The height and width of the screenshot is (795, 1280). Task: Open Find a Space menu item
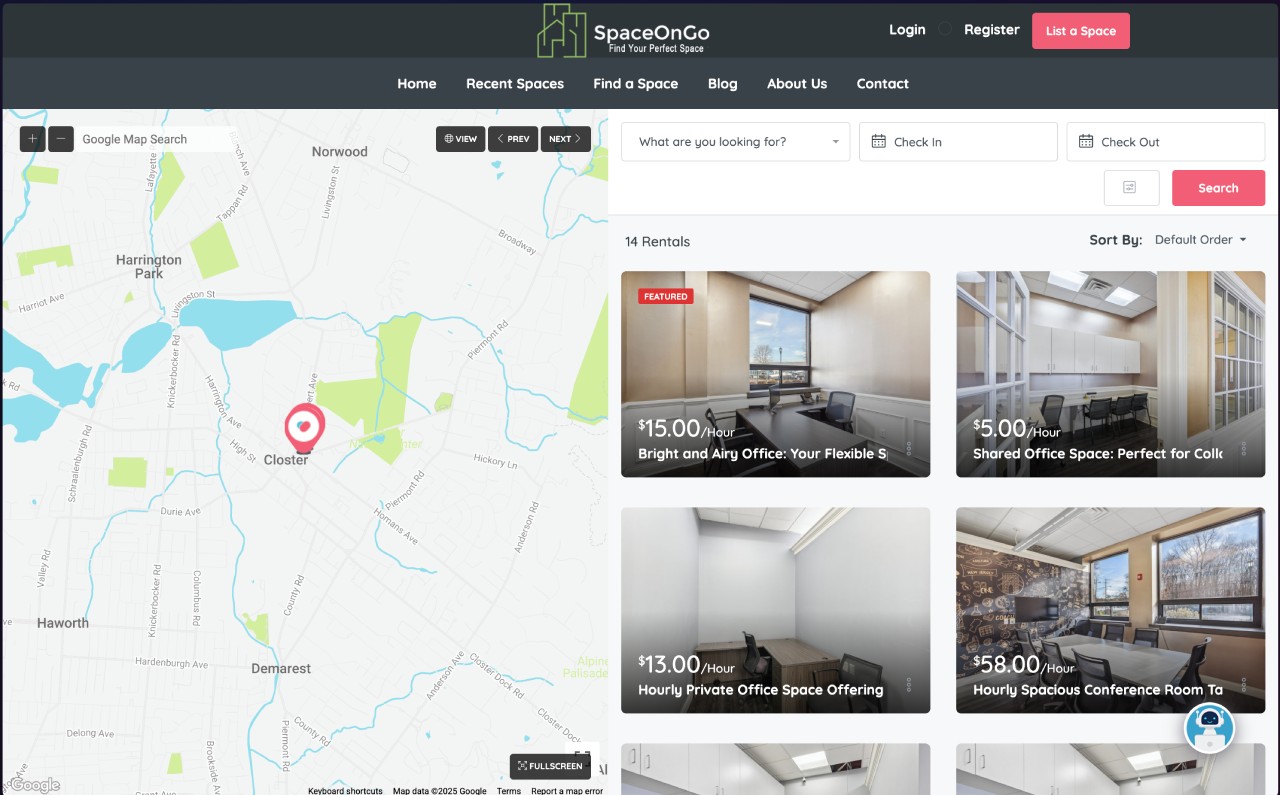tap(636, 84)
